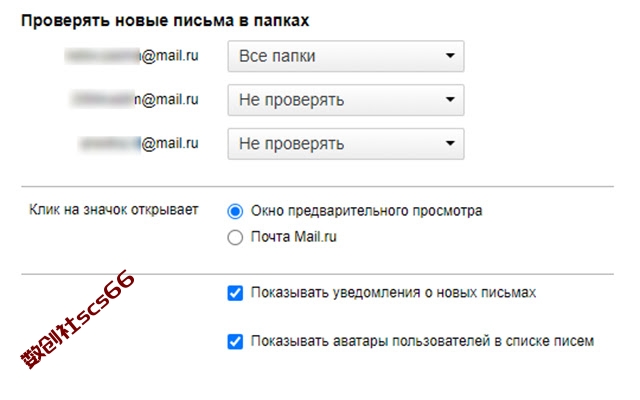
Task: Open the third account's "Не проверять" dropdown
Action: click(346, 144)
